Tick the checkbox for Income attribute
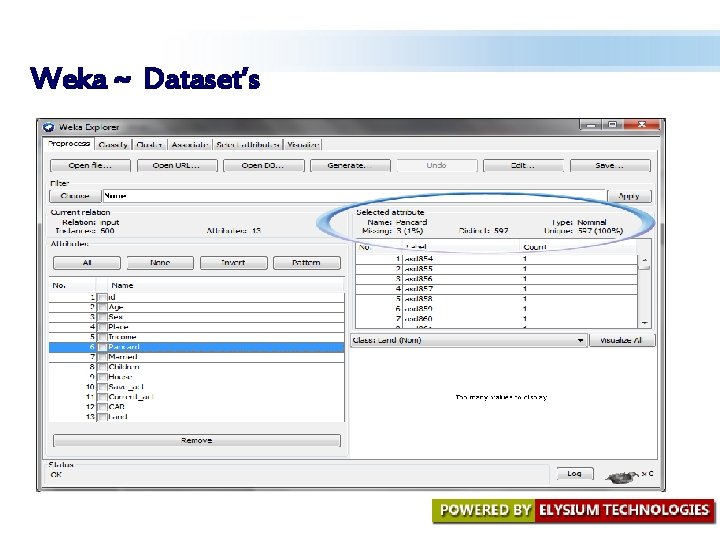The height and width of the screenshot is (540, 720). [102, 338]
